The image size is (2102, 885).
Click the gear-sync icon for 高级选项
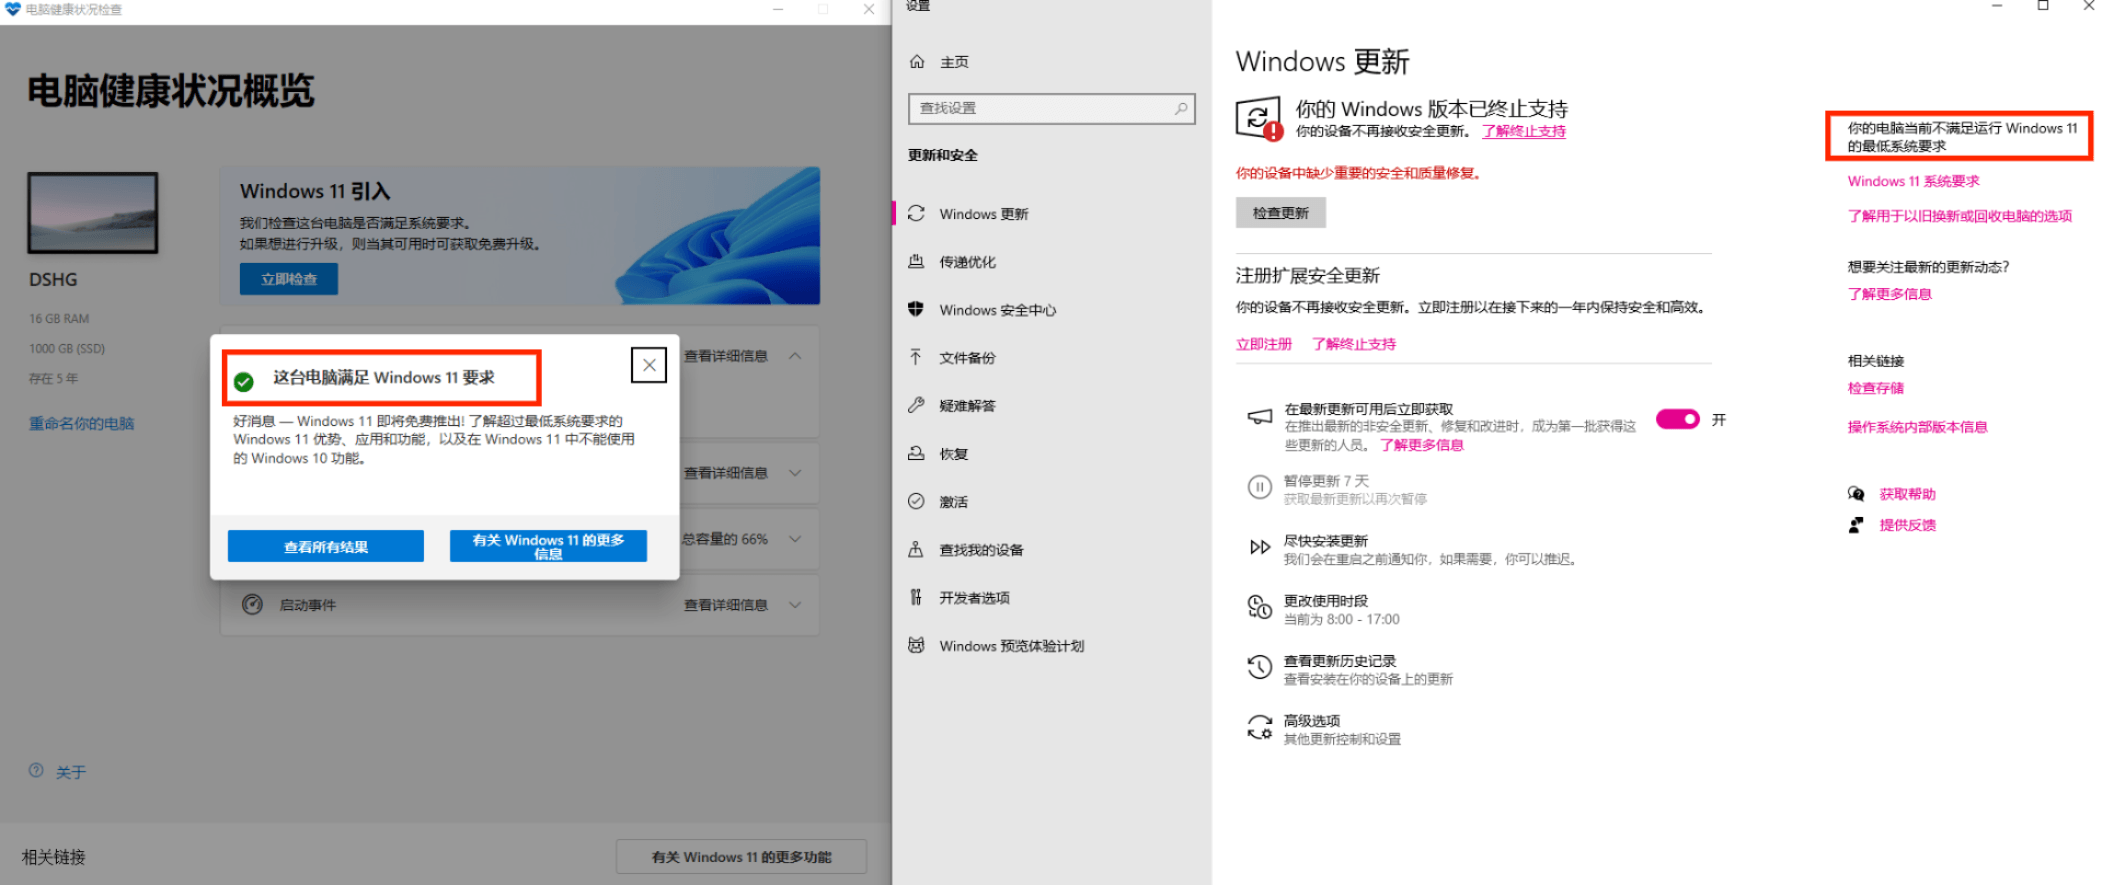(1259, 727)
